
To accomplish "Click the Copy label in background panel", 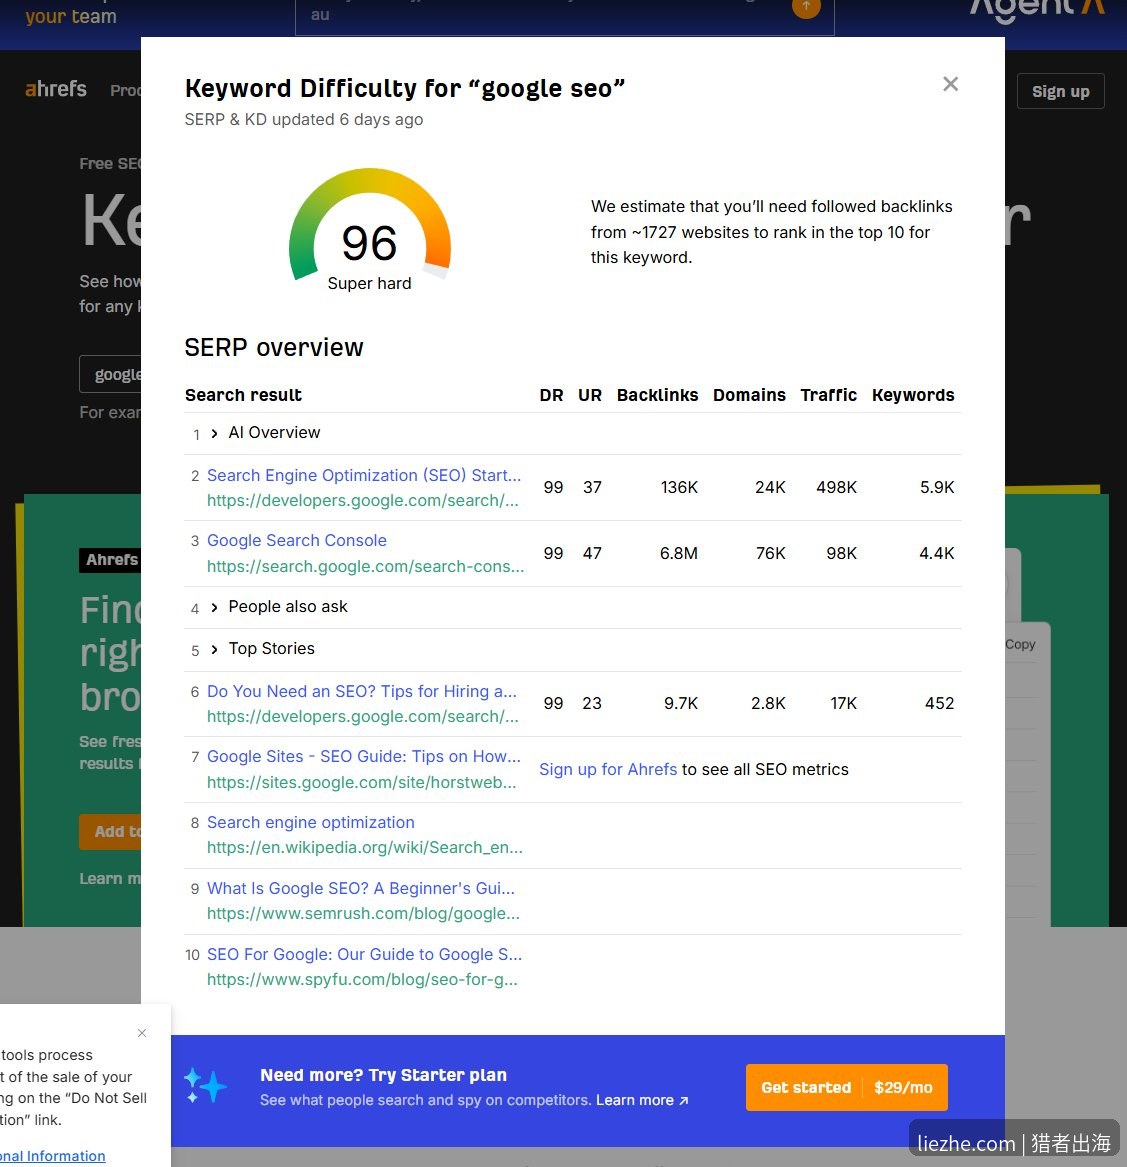I will (1020, 645).
